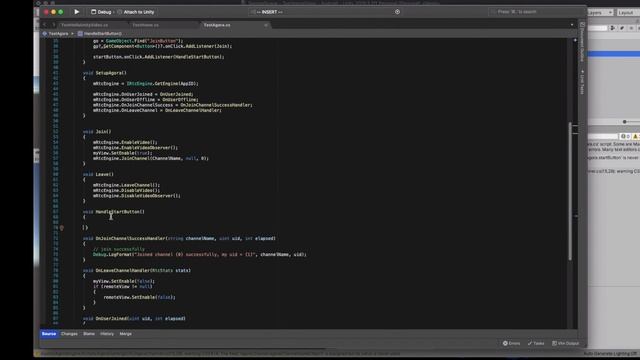The width and height of the screenshot is (640, 360).
Task: Open the Attach to Unity target selector
Action: pos(136,12)
